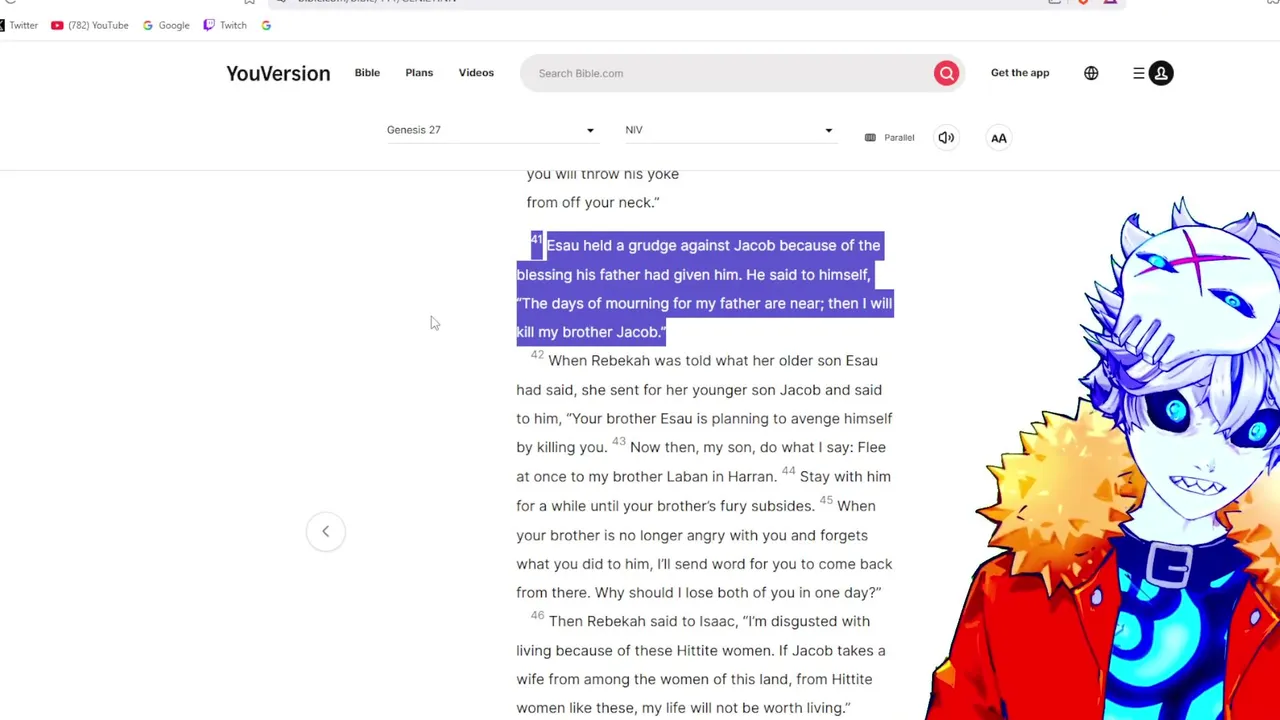Viewport: 1280px width, 720px height.
Task: Click verse 44 'Stay with him'
Action: click(703, 491)
